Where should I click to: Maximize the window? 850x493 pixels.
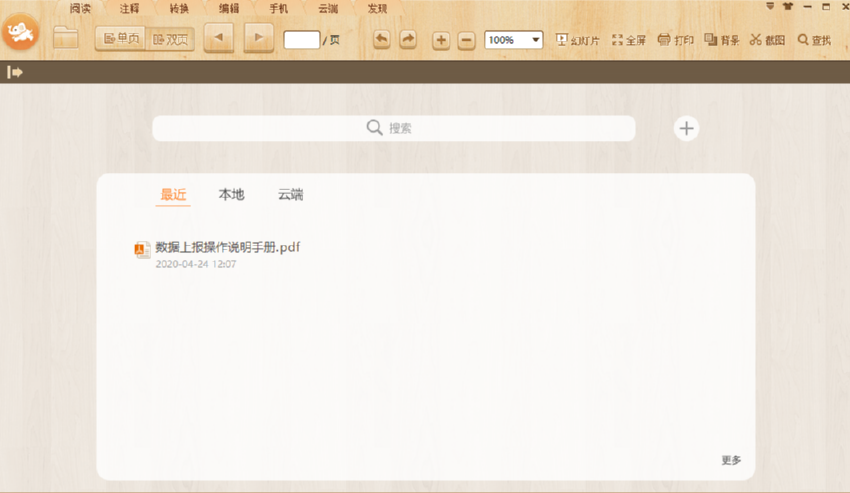tap(826, 6)
